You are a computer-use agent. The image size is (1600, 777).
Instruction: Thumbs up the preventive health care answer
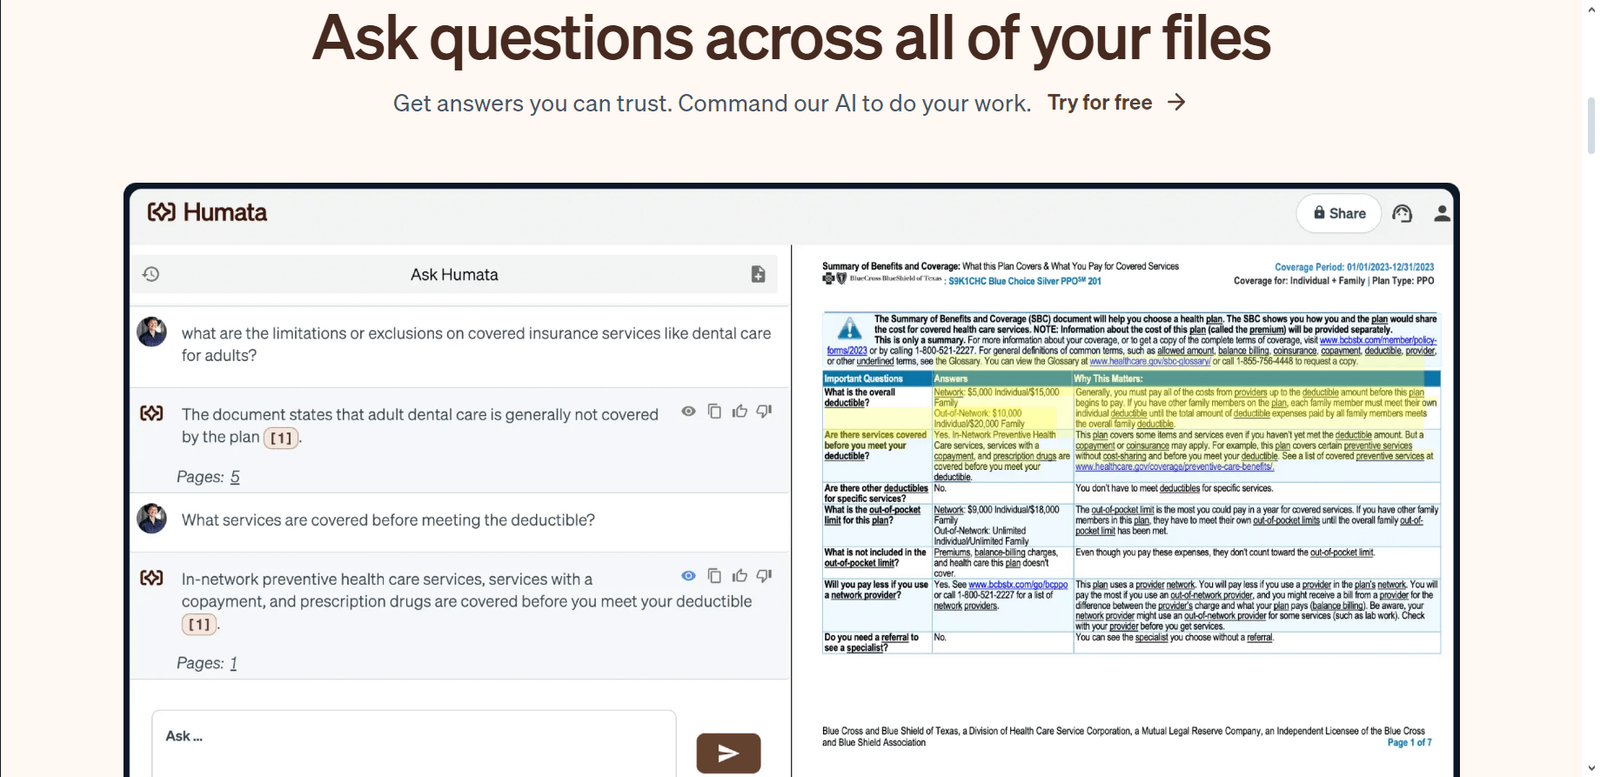739,576
